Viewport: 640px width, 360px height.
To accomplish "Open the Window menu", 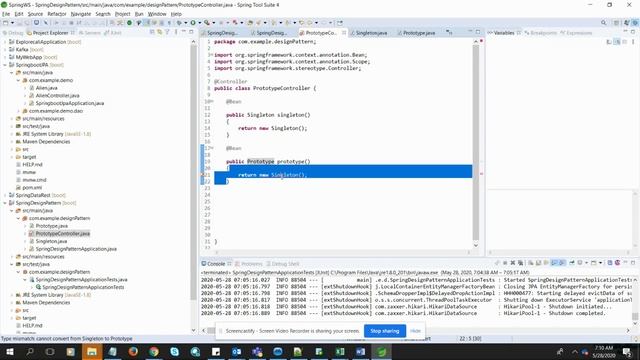I will [x=157, y=14].
